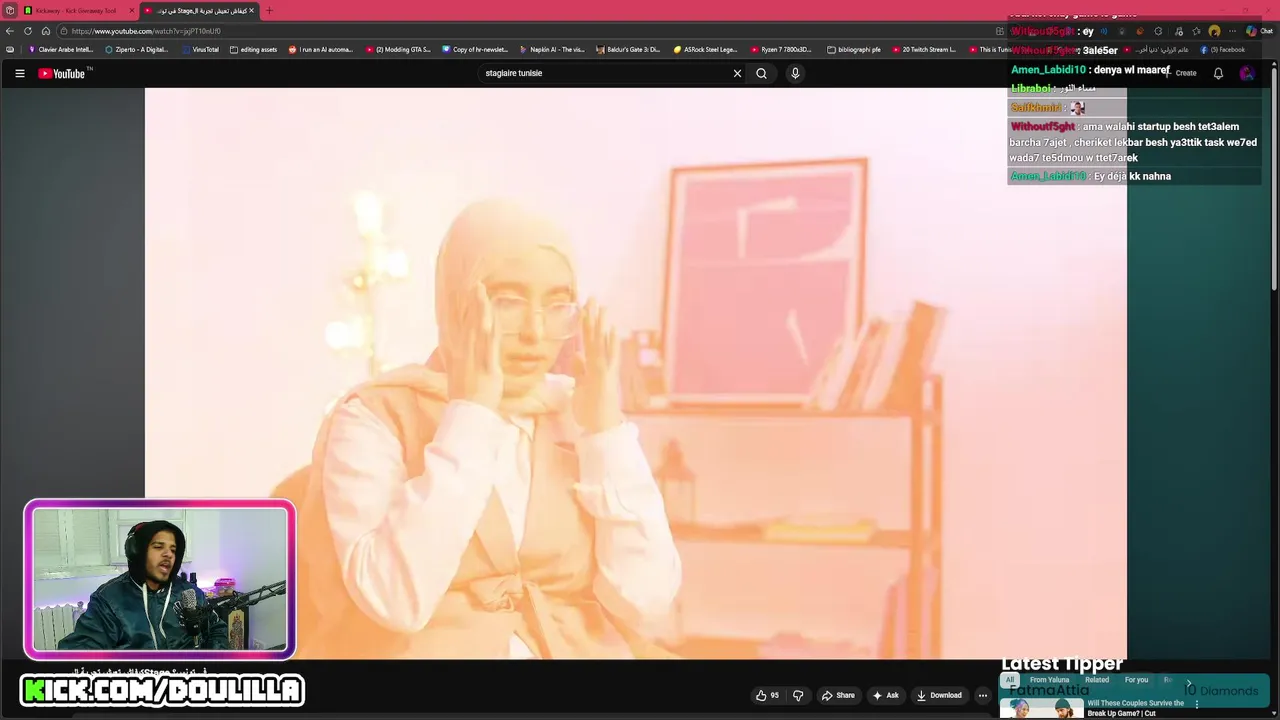This screenshot has height=720, width=1280.
Task: Click the video player area
Action: point(636,373)
